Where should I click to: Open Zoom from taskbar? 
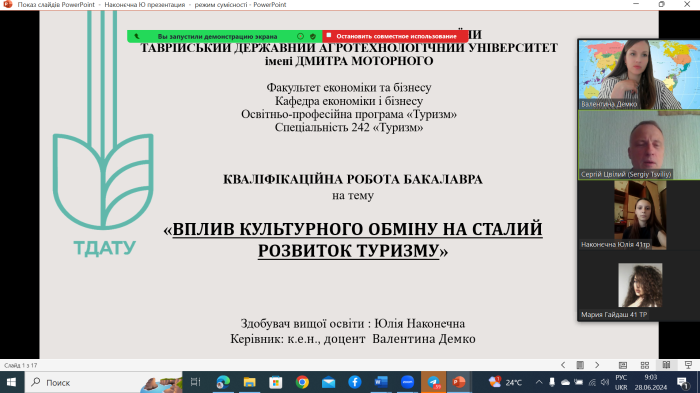[407, 382]
